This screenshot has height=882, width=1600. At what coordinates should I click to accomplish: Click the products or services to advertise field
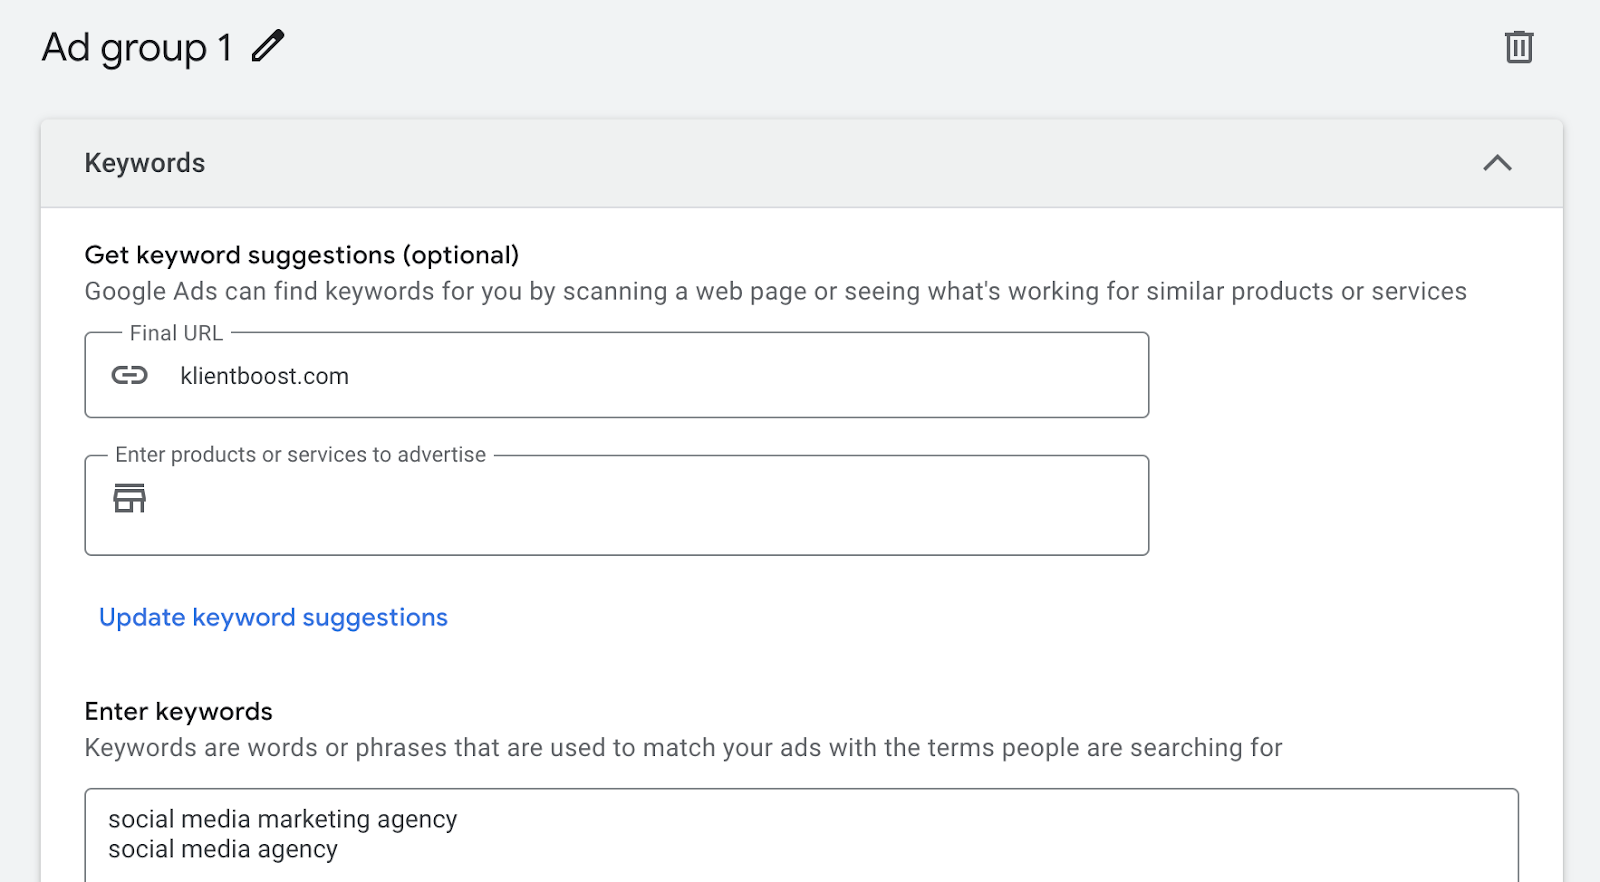[617, 505]
